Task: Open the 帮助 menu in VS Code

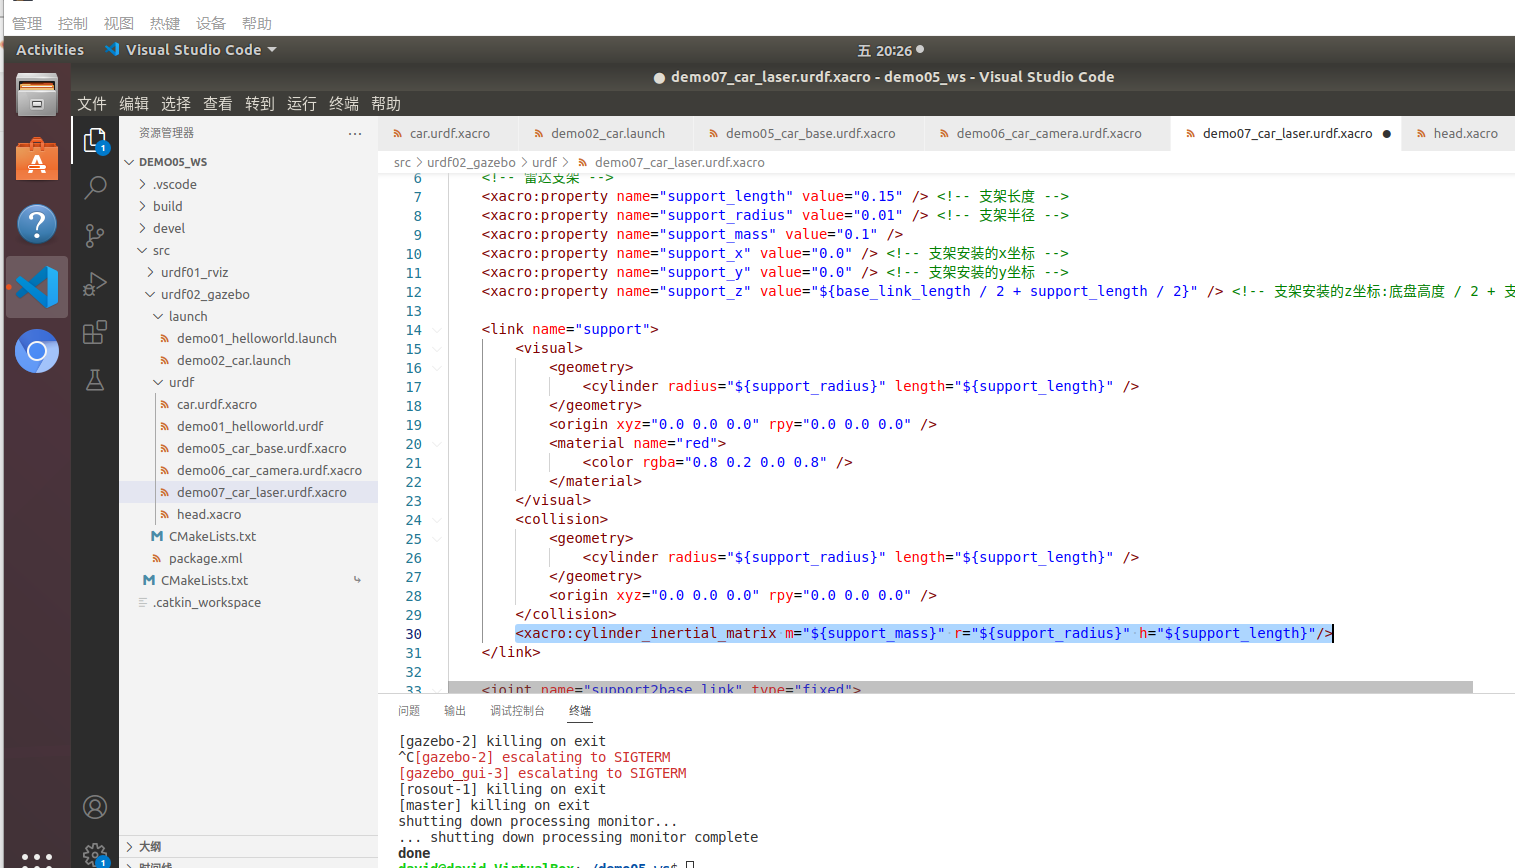Action: [386, 104]
